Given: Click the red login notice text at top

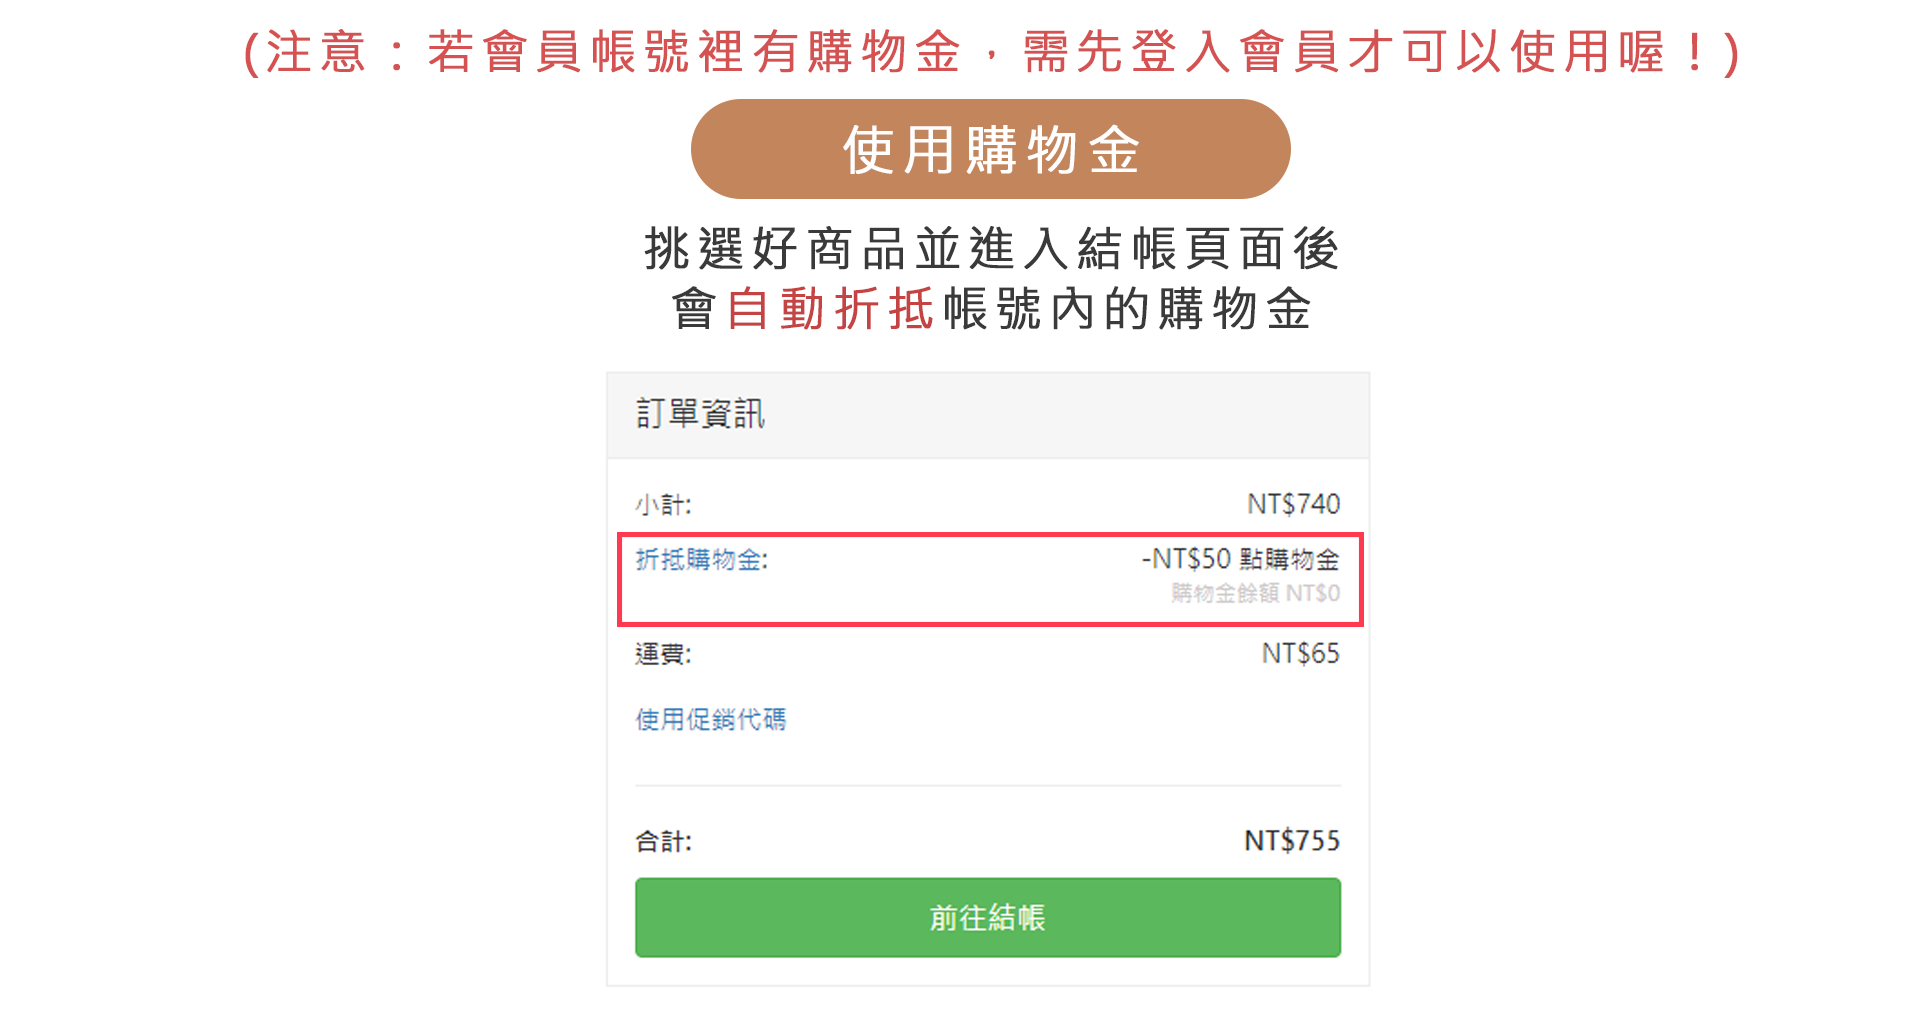Looking at the screenshot, I should 992,52.
